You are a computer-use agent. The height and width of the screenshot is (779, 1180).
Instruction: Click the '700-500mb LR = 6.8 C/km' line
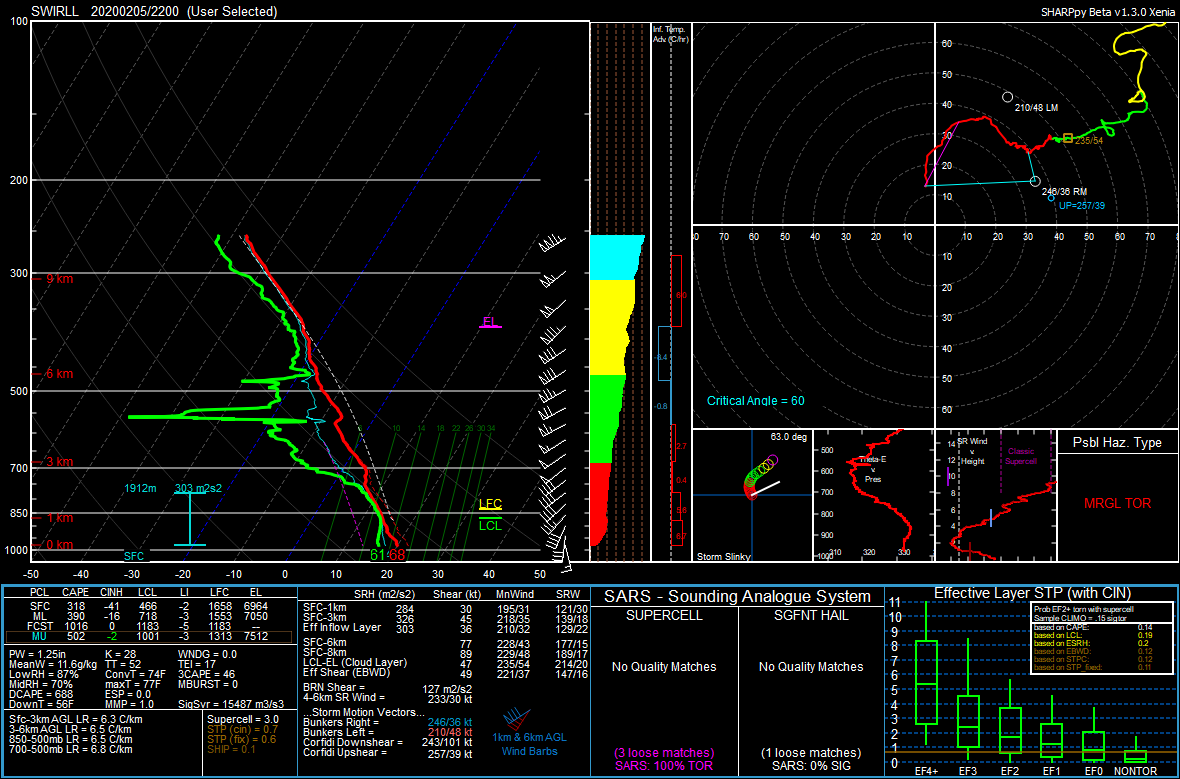pos(70,749)
